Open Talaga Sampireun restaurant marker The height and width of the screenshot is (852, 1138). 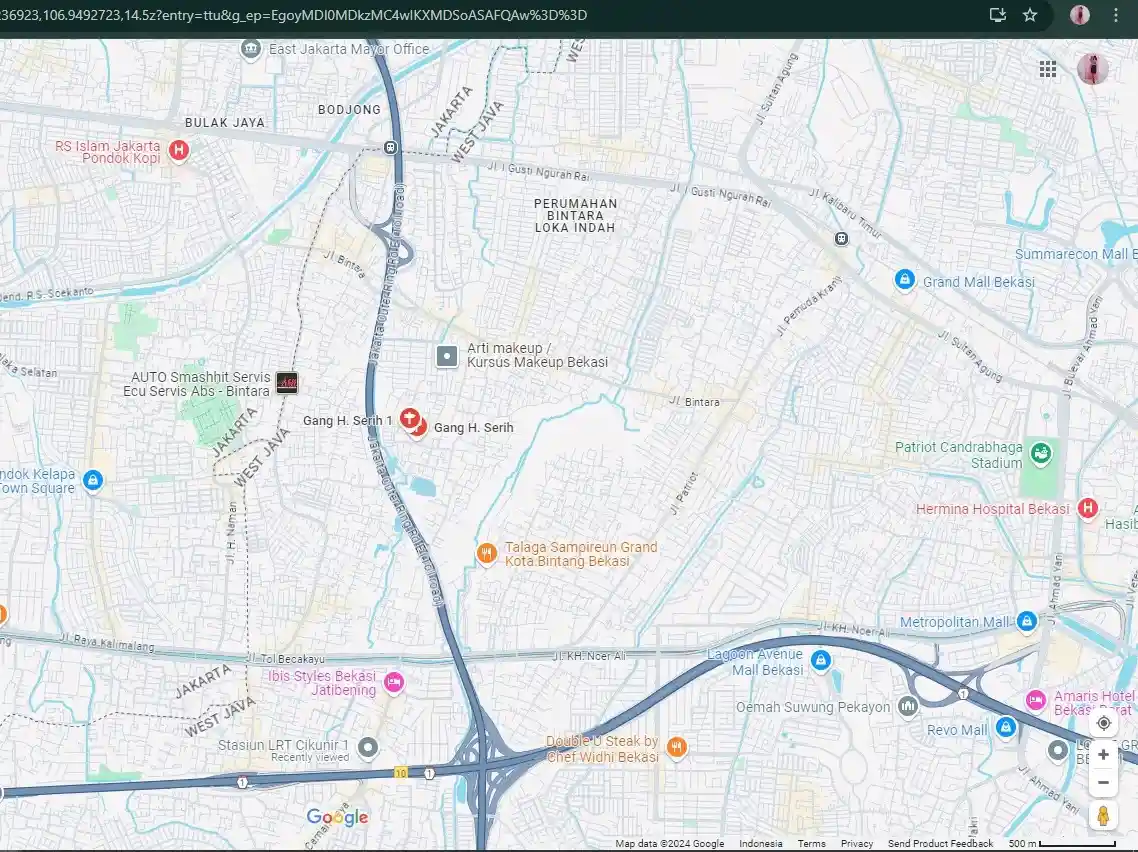[486, 553]
